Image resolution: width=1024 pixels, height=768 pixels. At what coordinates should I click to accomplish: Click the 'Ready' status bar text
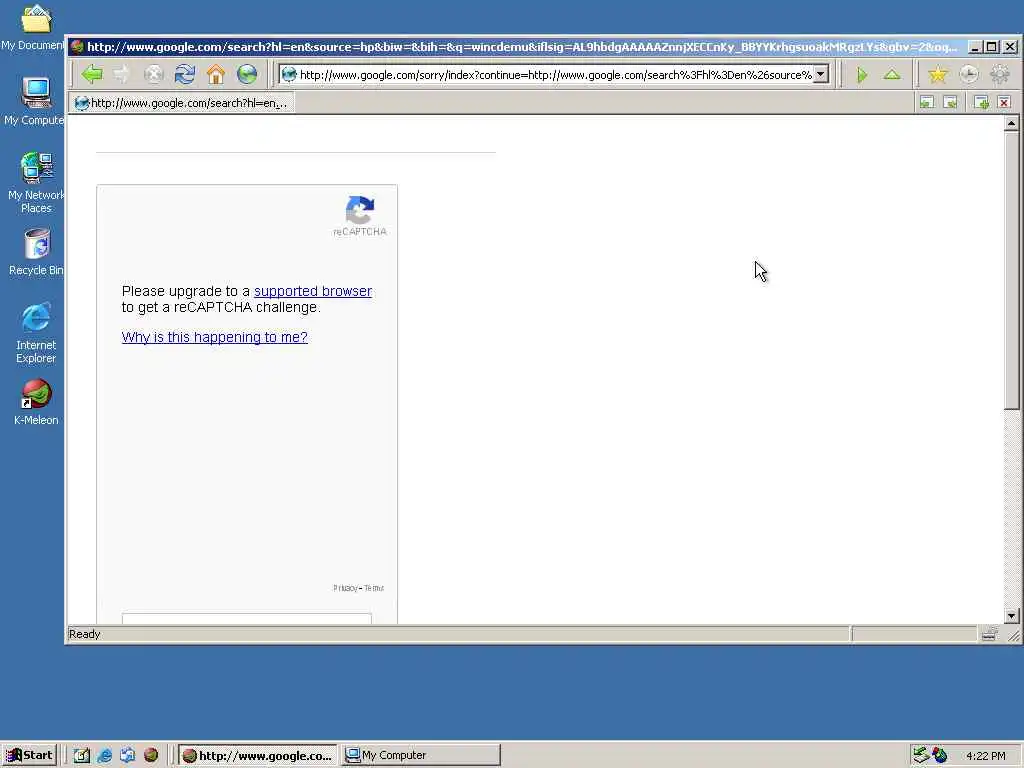pyautogui.click(x=84, y=634)
